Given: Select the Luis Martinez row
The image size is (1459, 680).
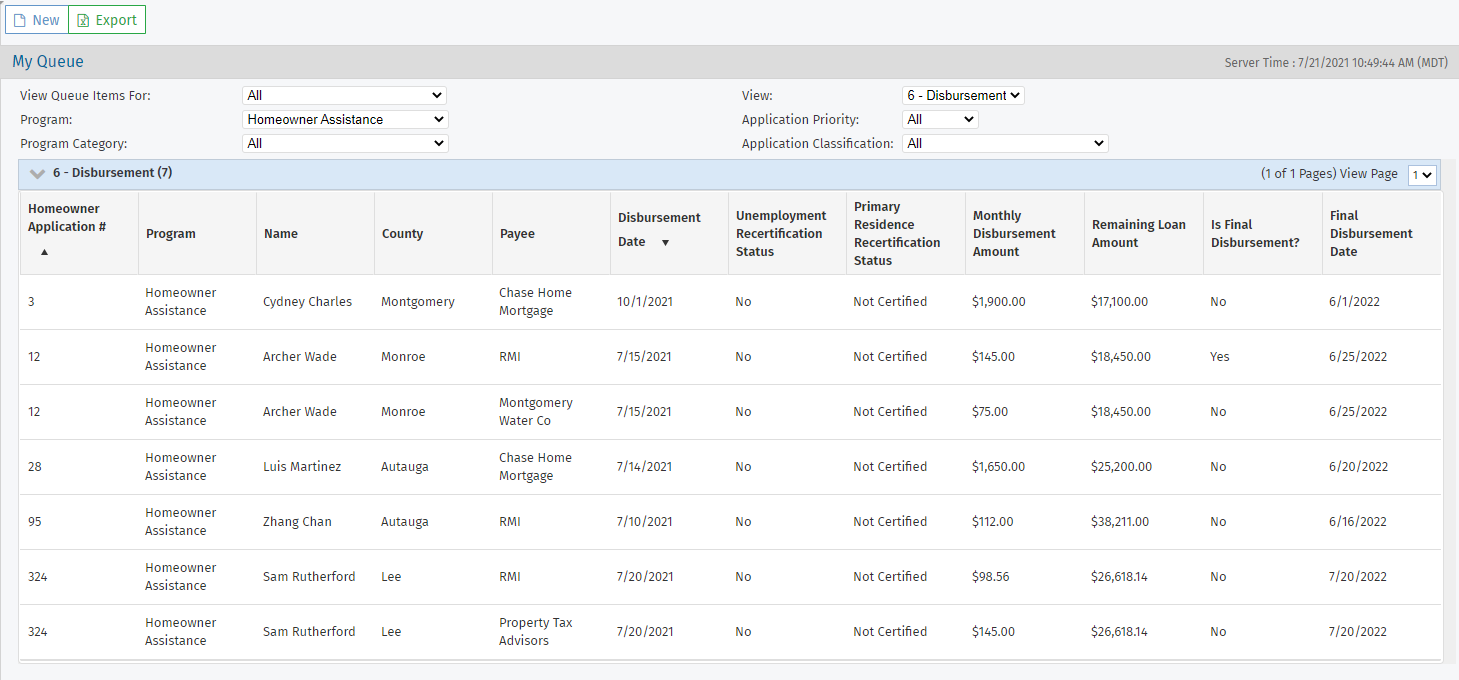Looking at the screenshot, I should click(301, 467).
